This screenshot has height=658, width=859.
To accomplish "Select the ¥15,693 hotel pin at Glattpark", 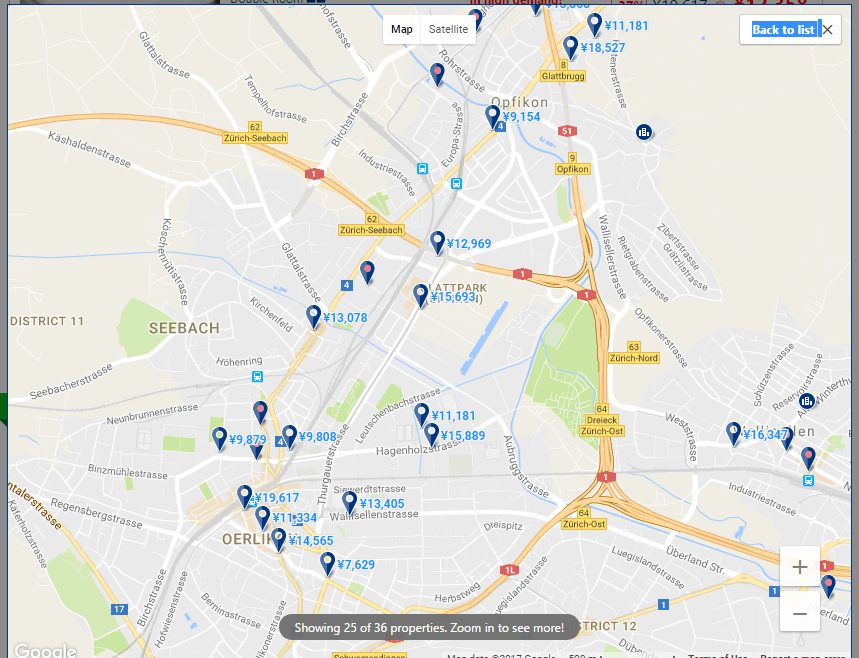I will point(420,296).
